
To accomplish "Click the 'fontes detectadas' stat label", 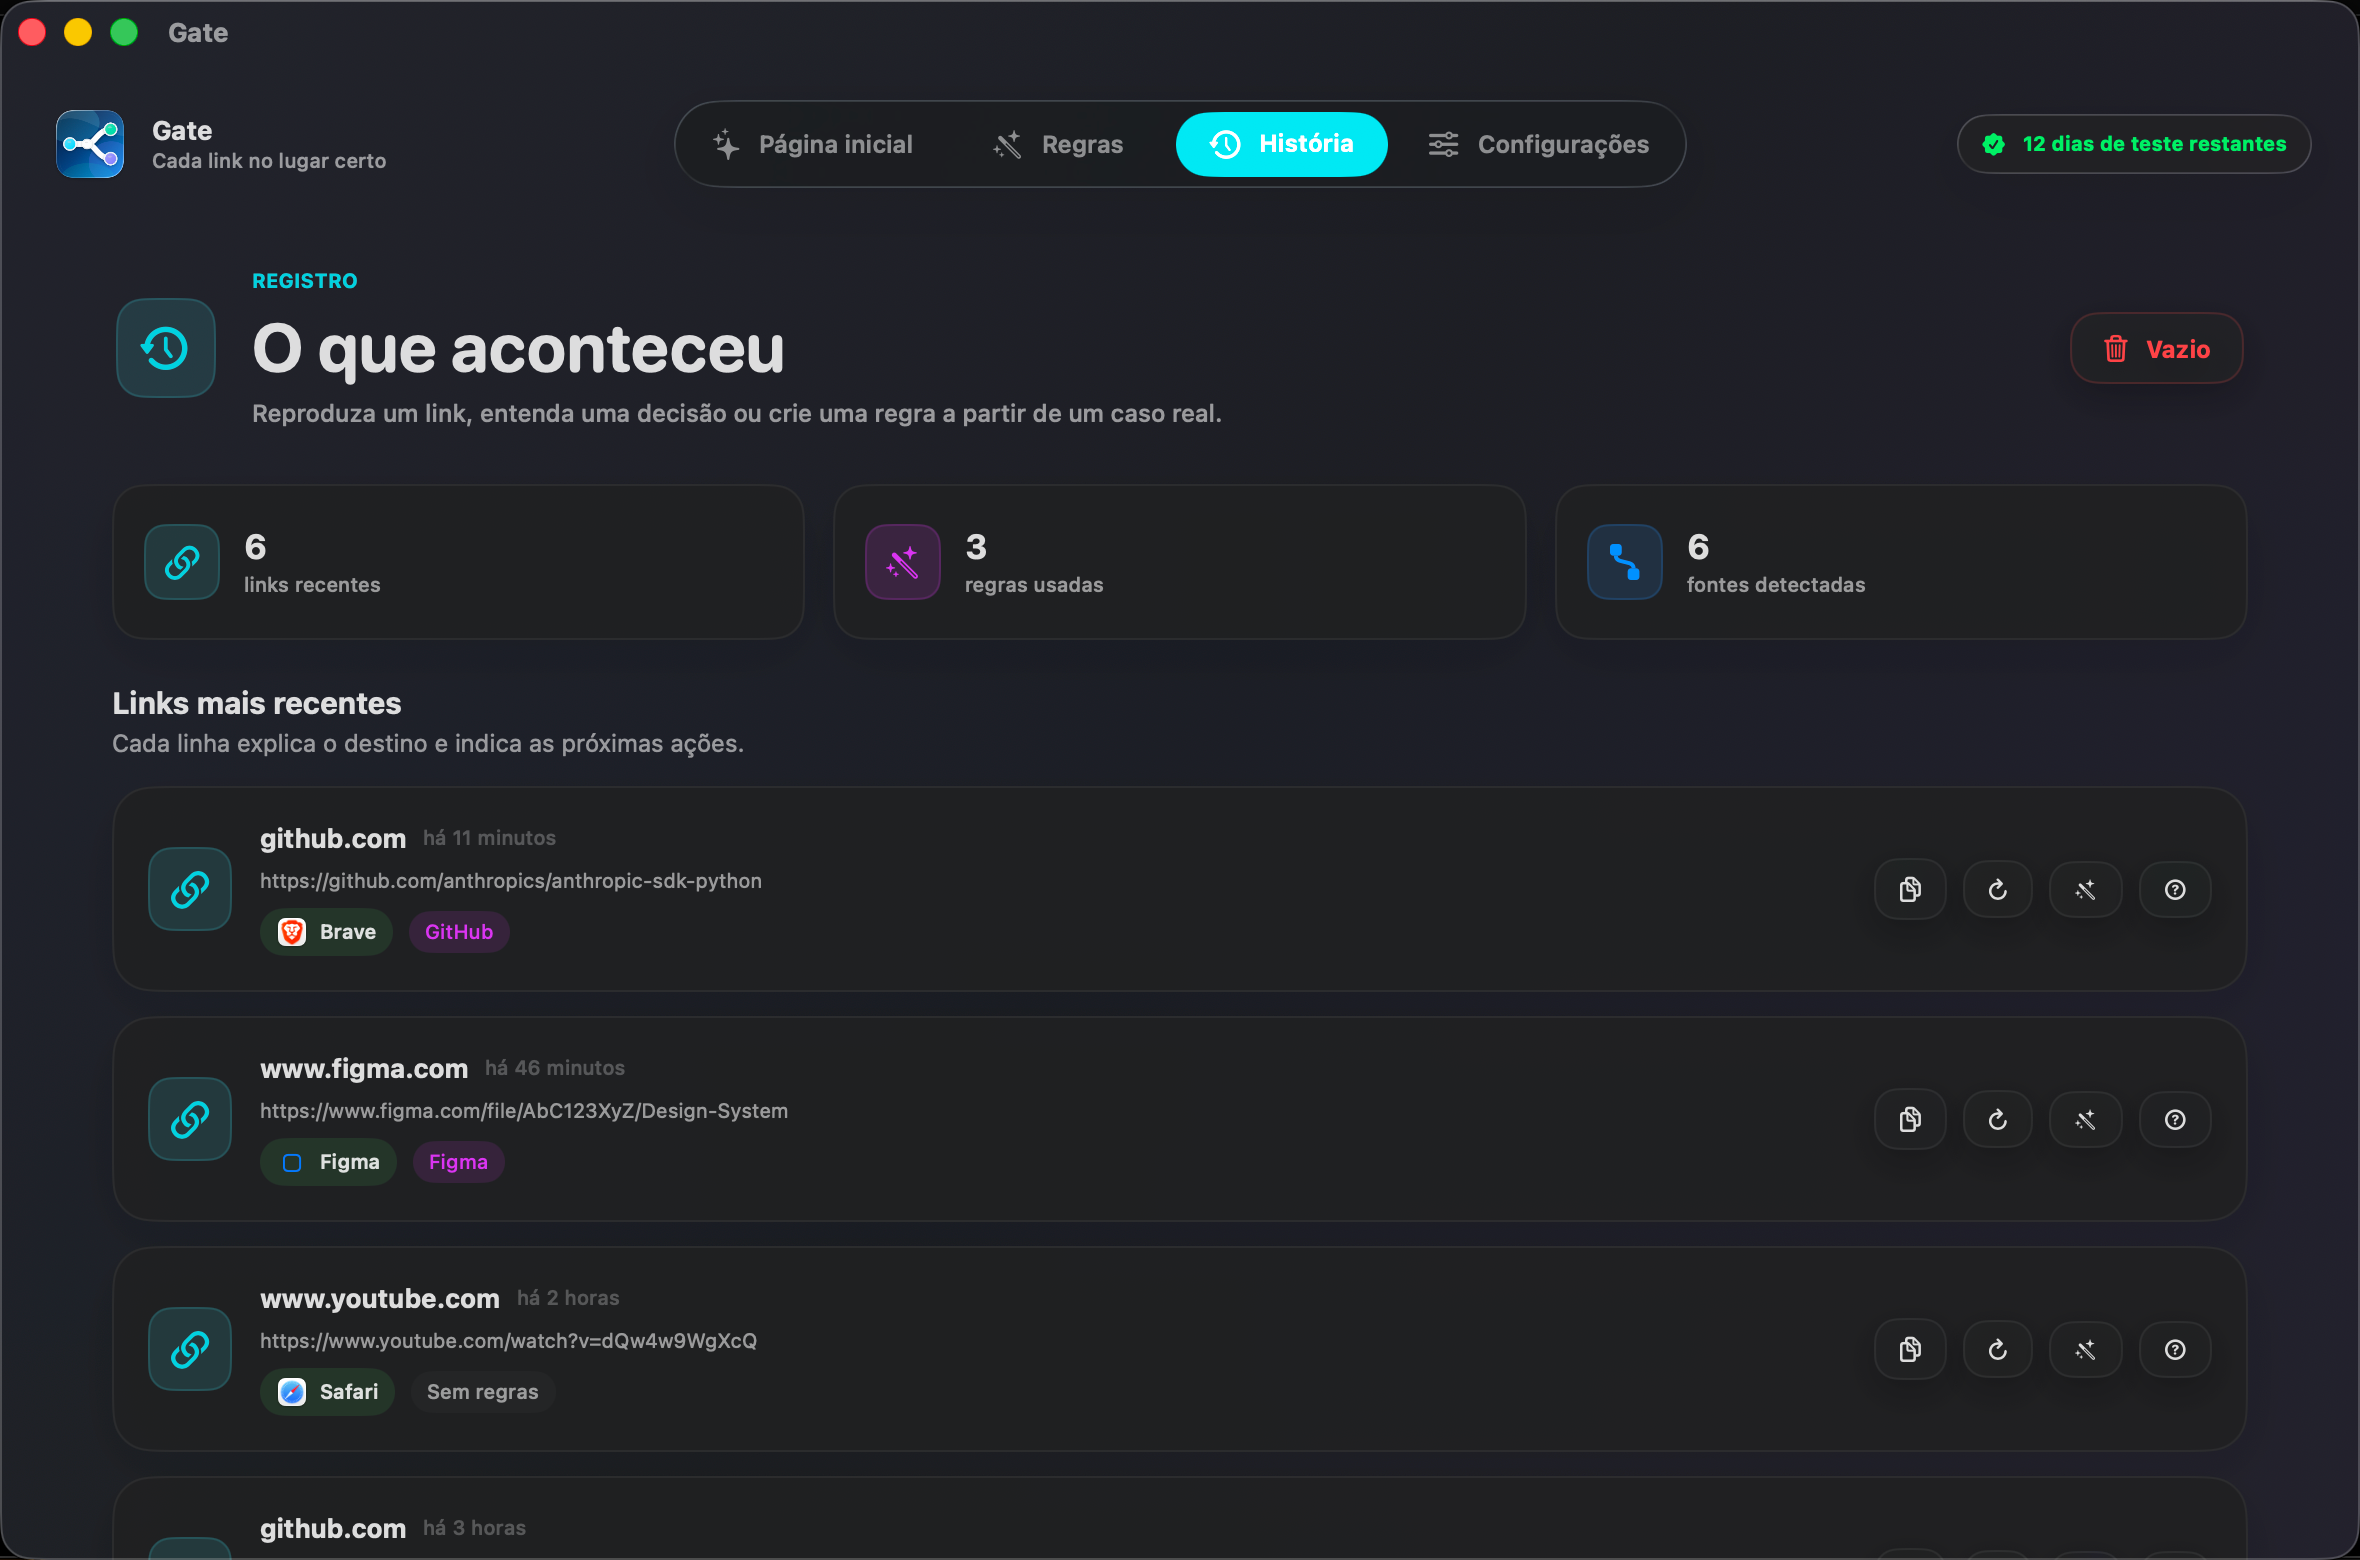I will coord(1776,585).
